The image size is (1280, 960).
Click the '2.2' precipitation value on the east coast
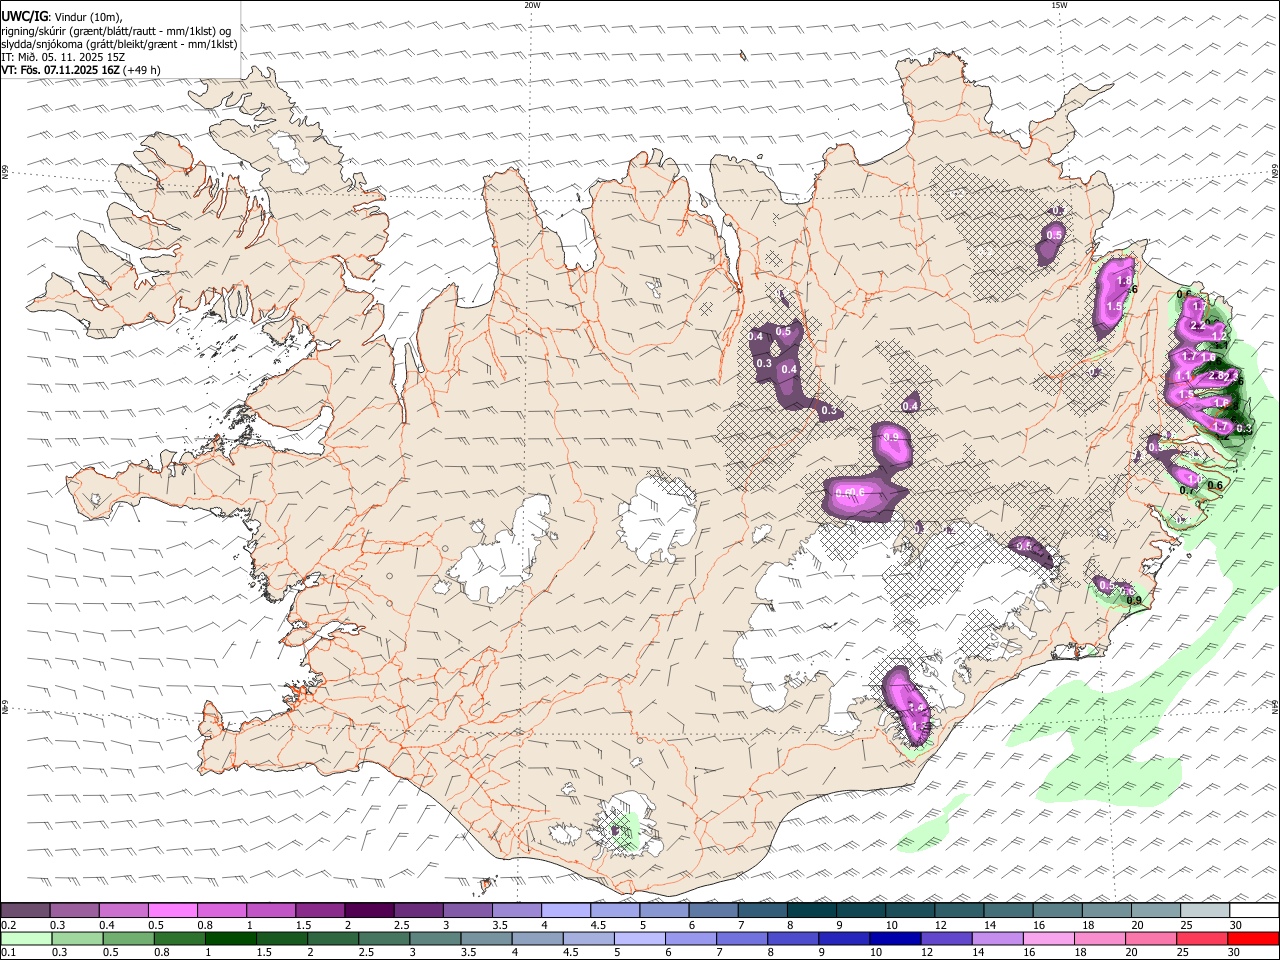click(x=1198, y=326)
